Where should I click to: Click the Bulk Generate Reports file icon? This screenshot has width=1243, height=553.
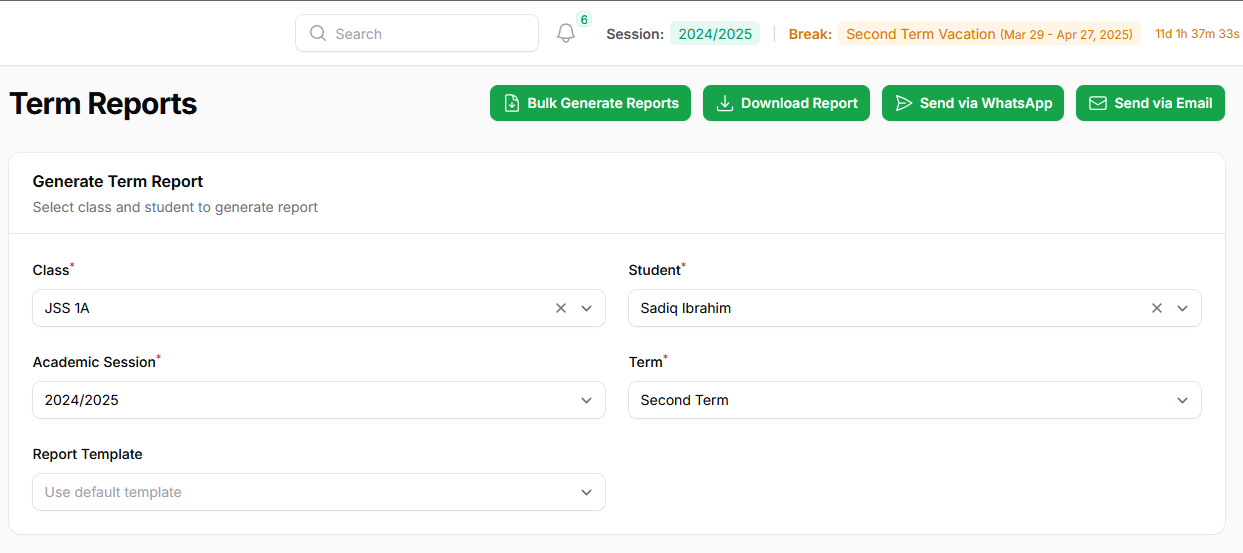point(512,103)
